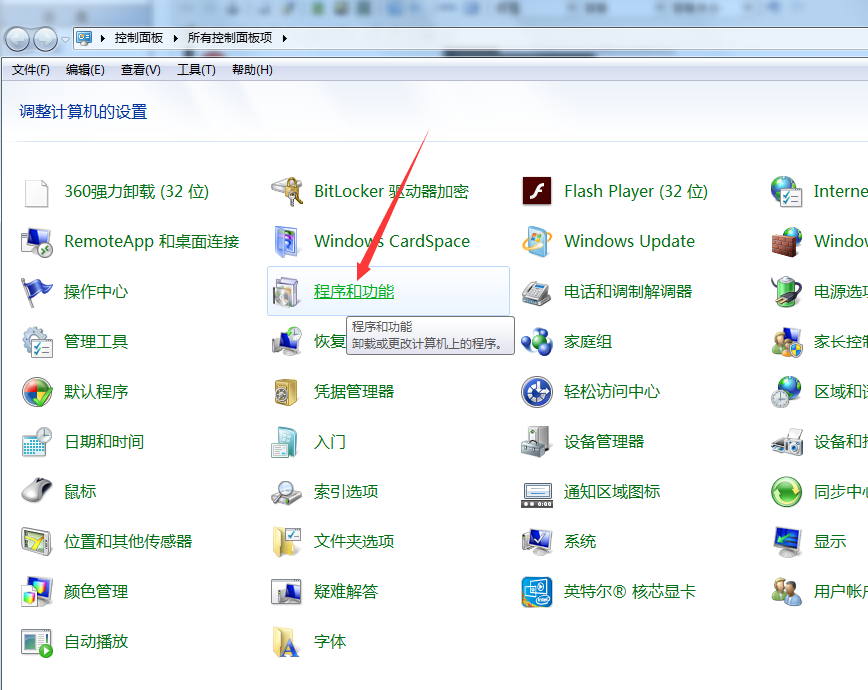Open the 管理工具 link

(96, 342)
